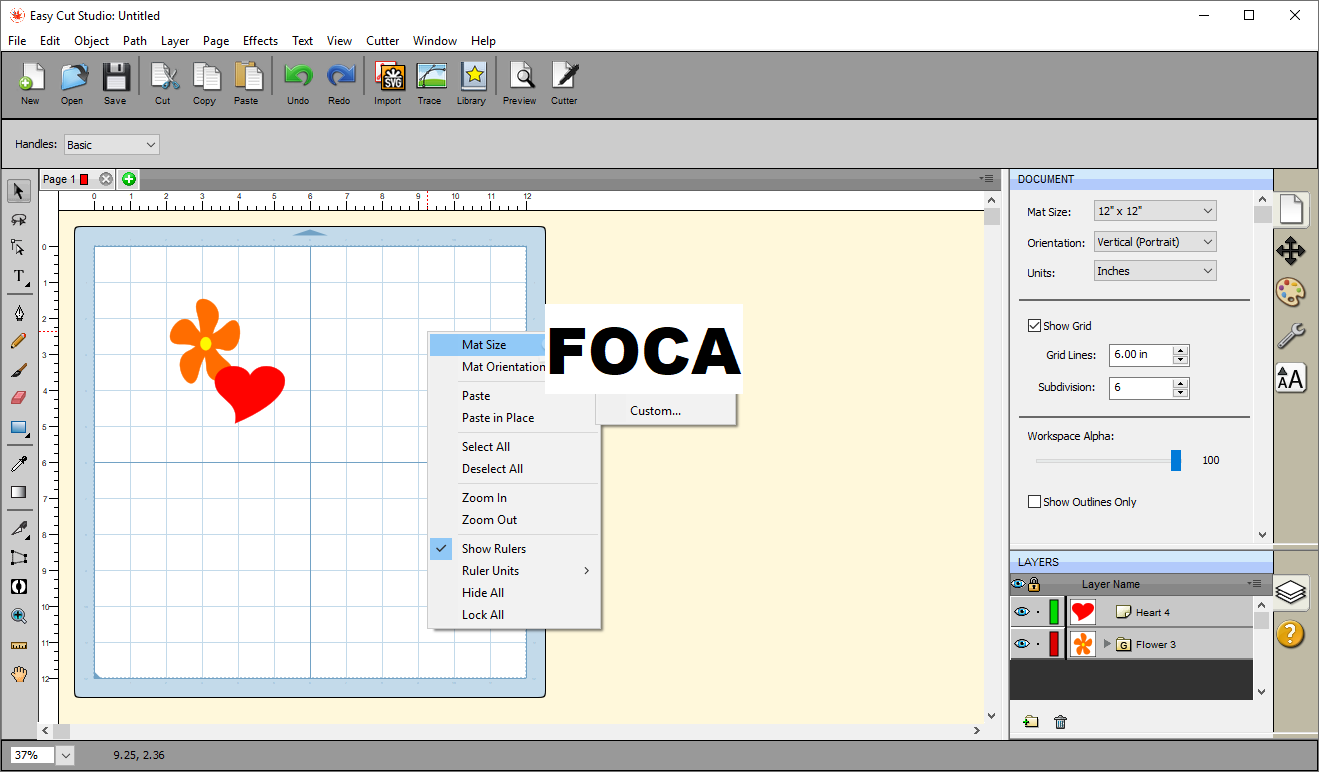
Task: Select the arrow Selection tool
Action: pyautogui.click(x=19, y=191)
